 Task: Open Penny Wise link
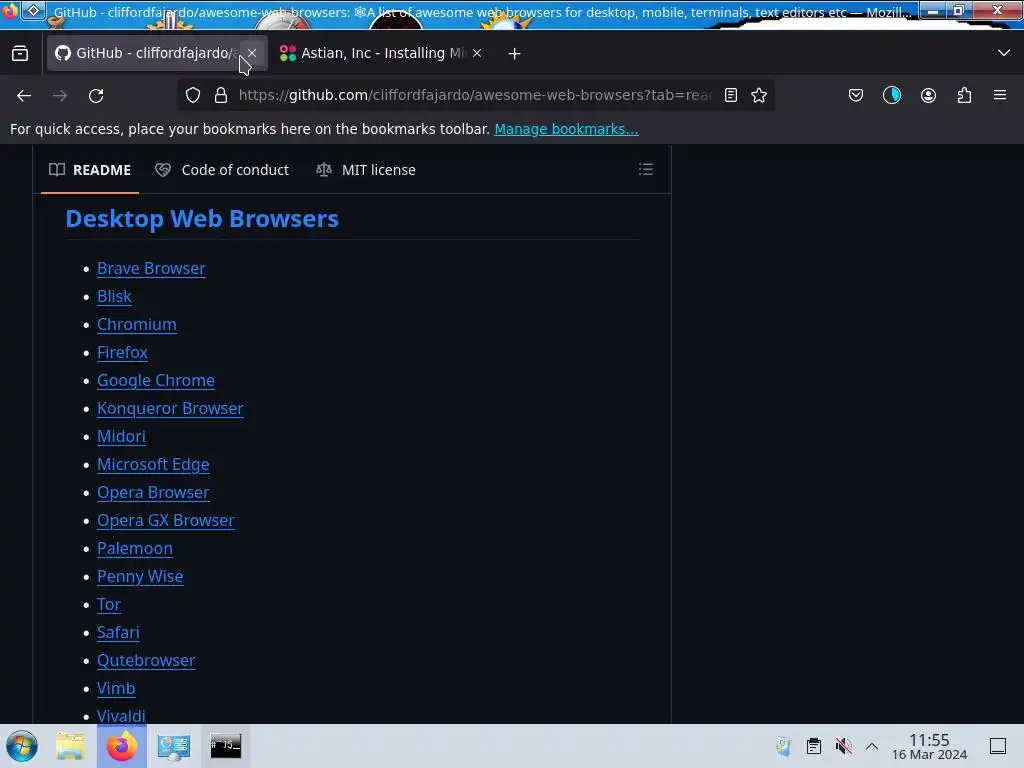click(140, 577)
